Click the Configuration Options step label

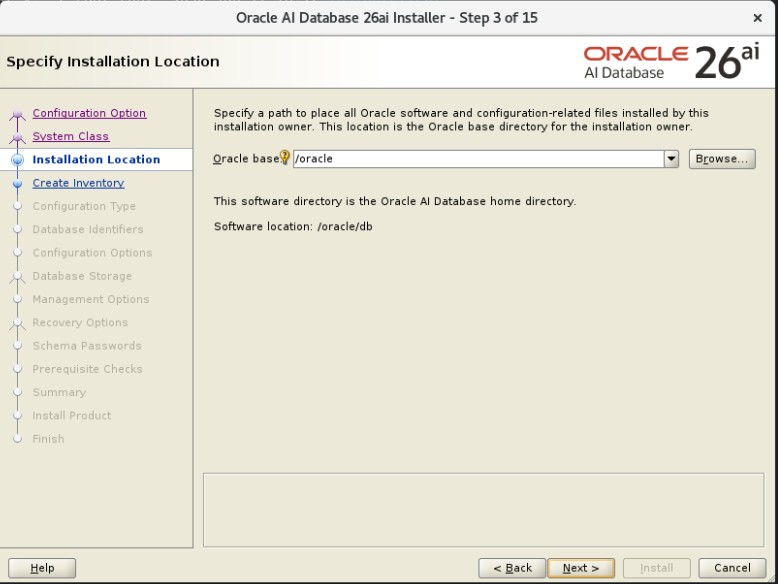pyautogui.click(x=92, y=253)
